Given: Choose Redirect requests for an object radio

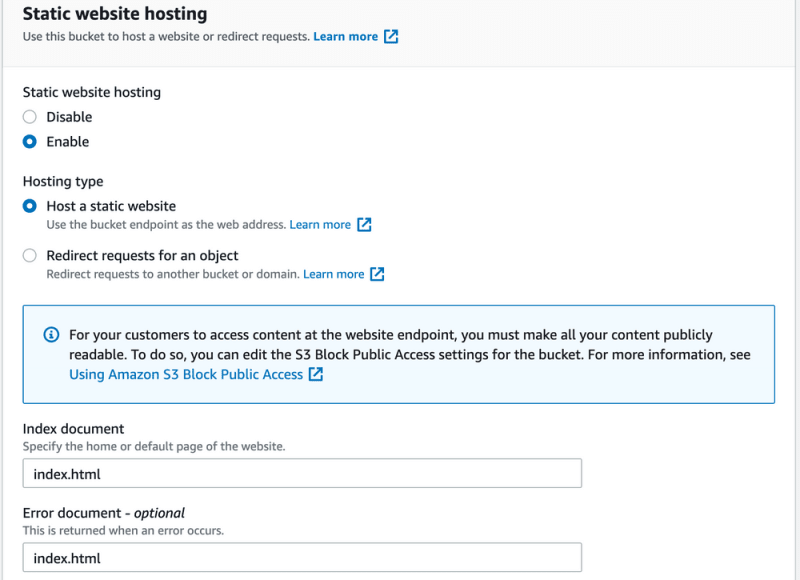Looking at the screenshot, I should coord(30,255).
